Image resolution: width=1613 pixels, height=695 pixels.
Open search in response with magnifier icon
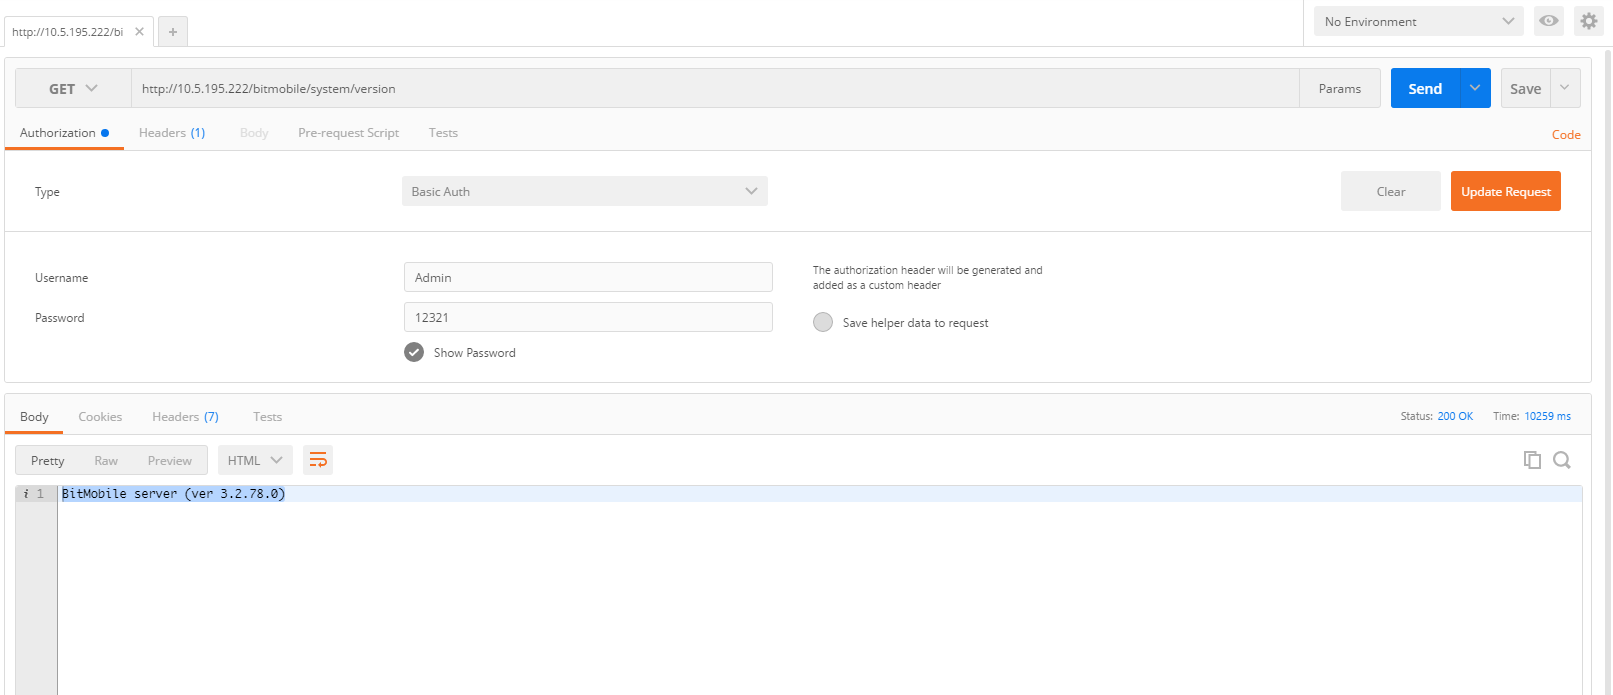[1561, 460]
